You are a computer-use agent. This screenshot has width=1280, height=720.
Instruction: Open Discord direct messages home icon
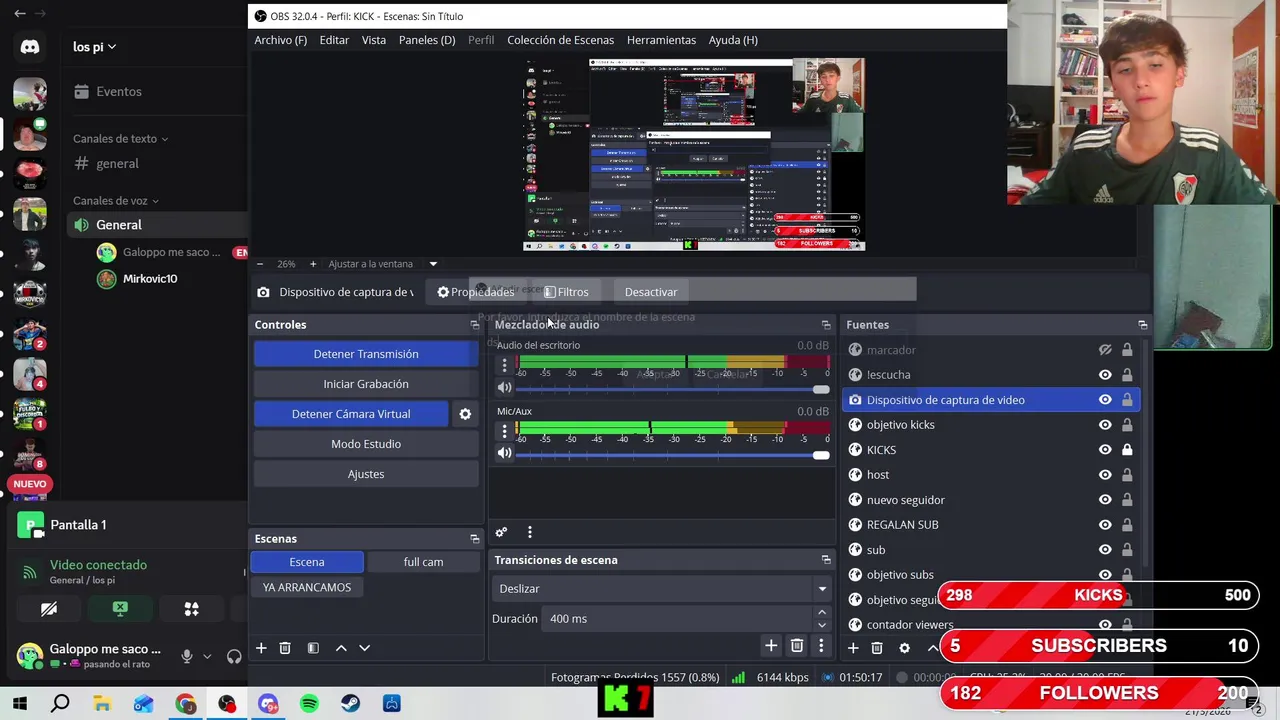30,47
